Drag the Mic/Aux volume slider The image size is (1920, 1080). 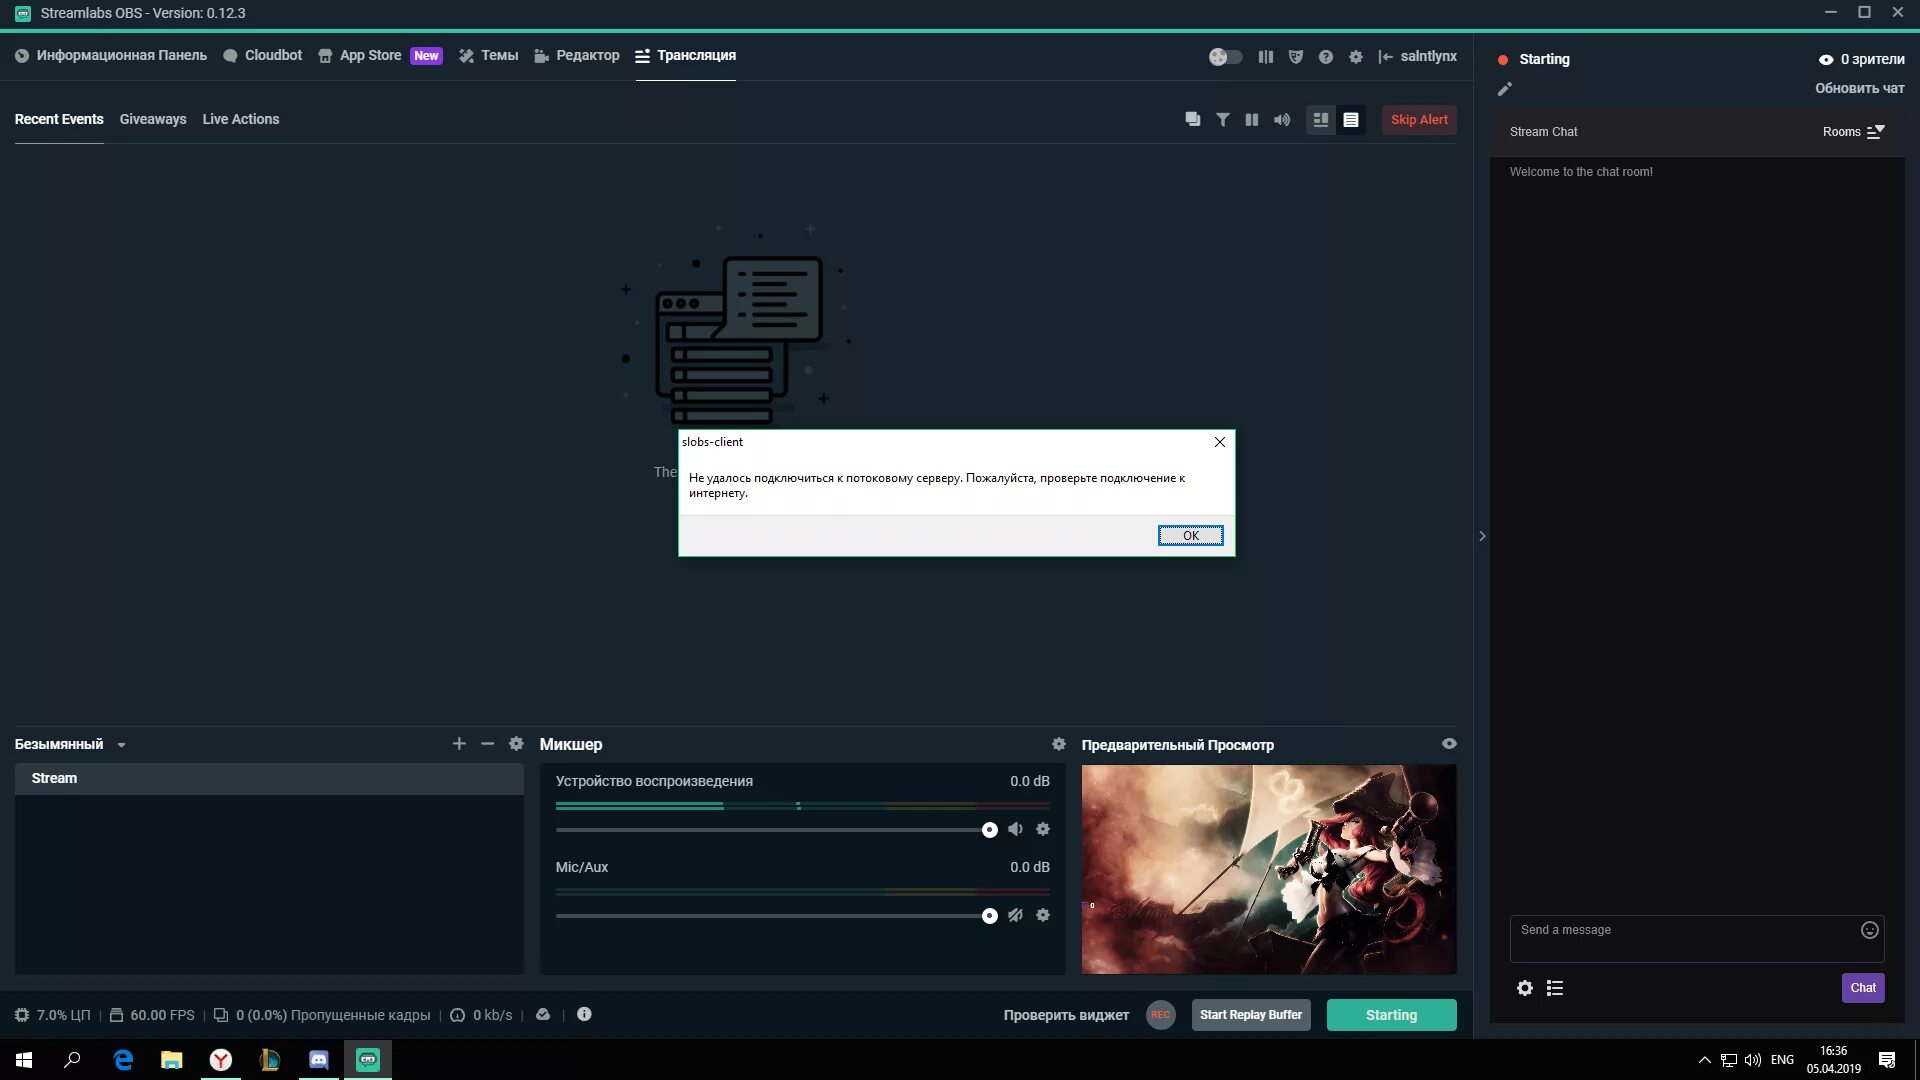tap(990, 915)
